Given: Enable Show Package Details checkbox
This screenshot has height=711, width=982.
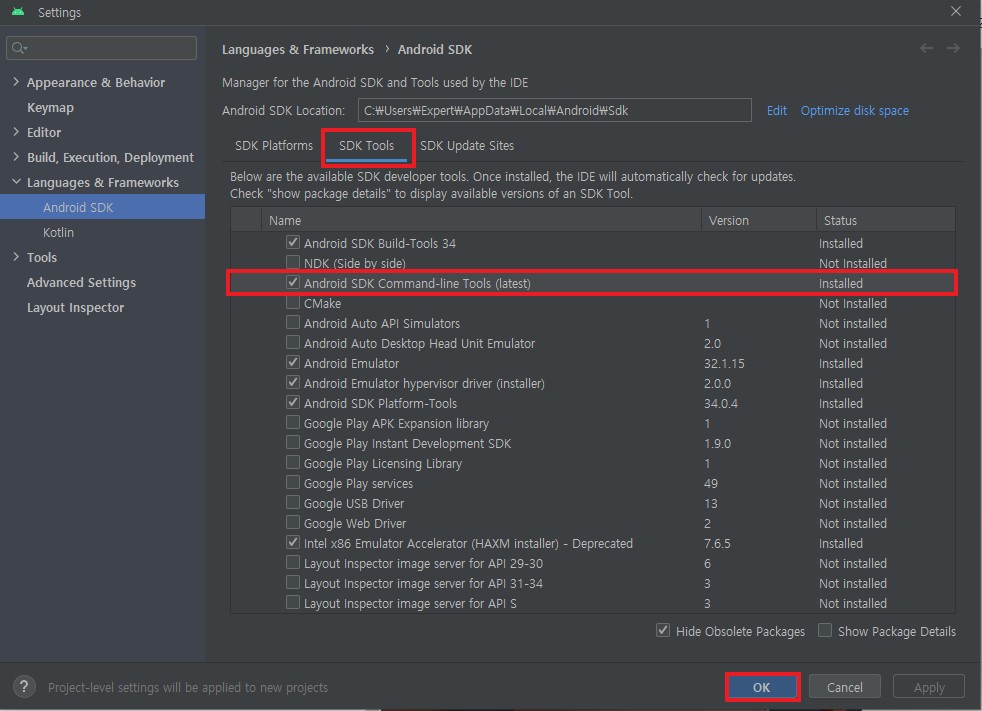Looking at the screenshot, I should coord(825,630).
